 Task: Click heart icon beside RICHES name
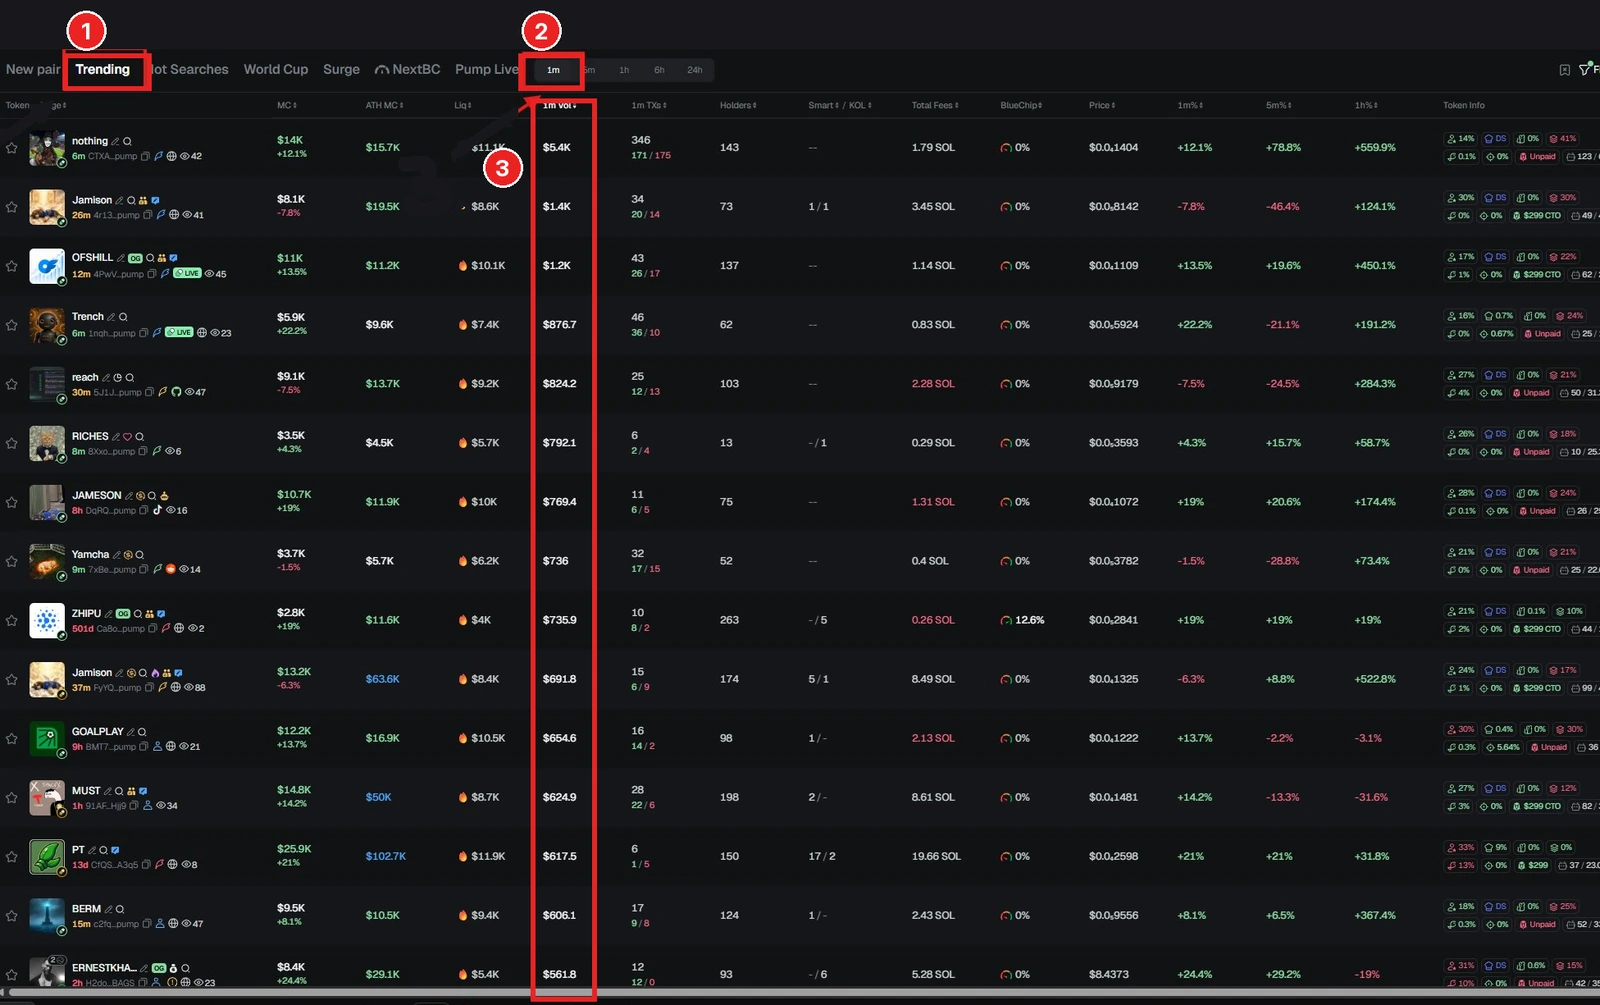pyautogui.click(x=127, y=436)
